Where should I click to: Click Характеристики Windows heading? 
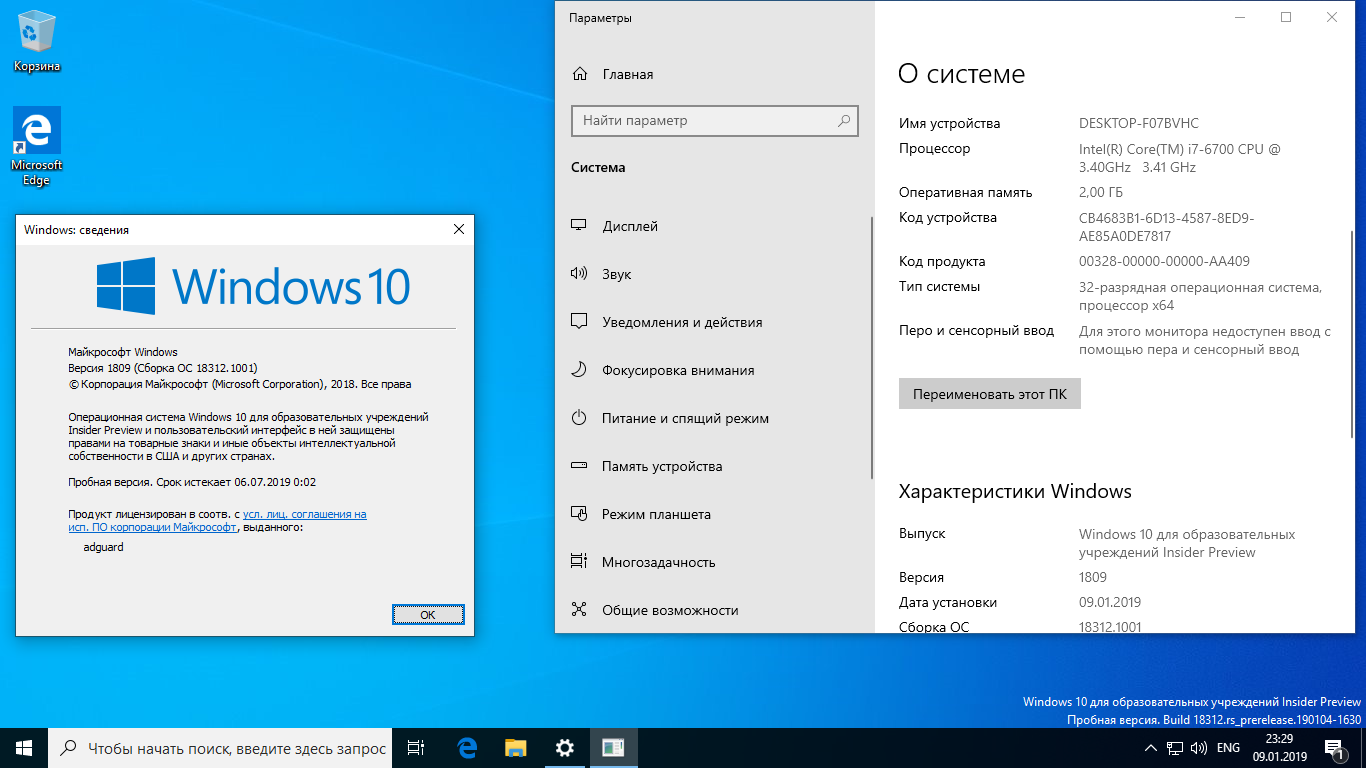click(1015, 491)
